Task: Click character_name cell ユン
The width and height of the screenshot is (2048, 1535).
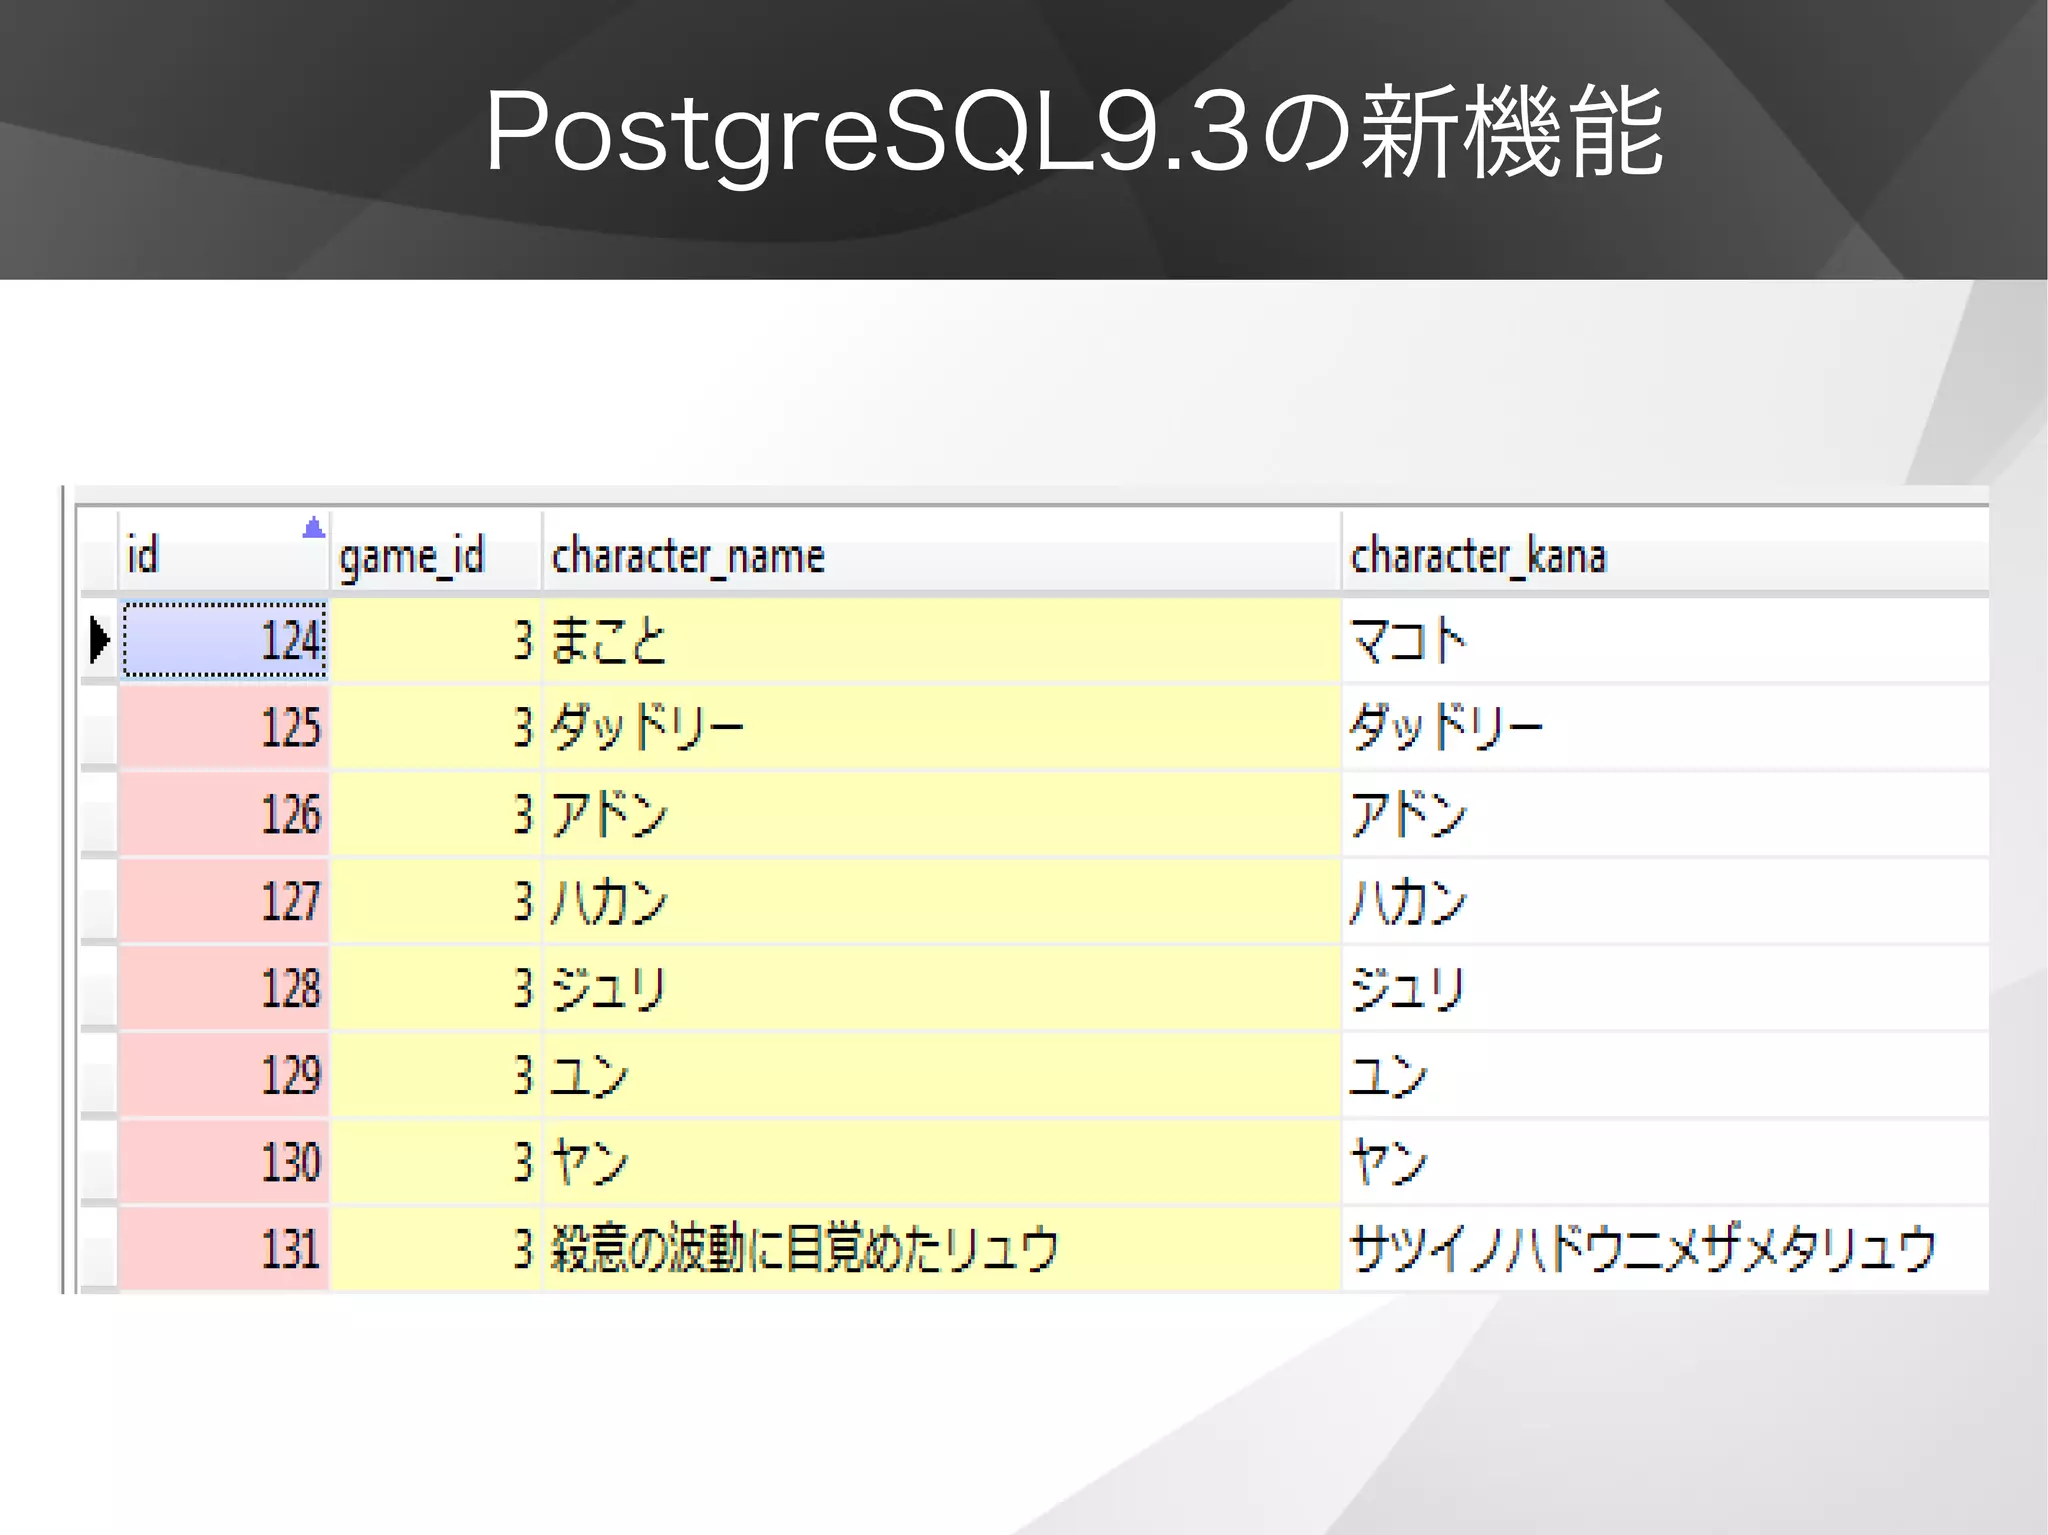Action: pos(941,1075)
